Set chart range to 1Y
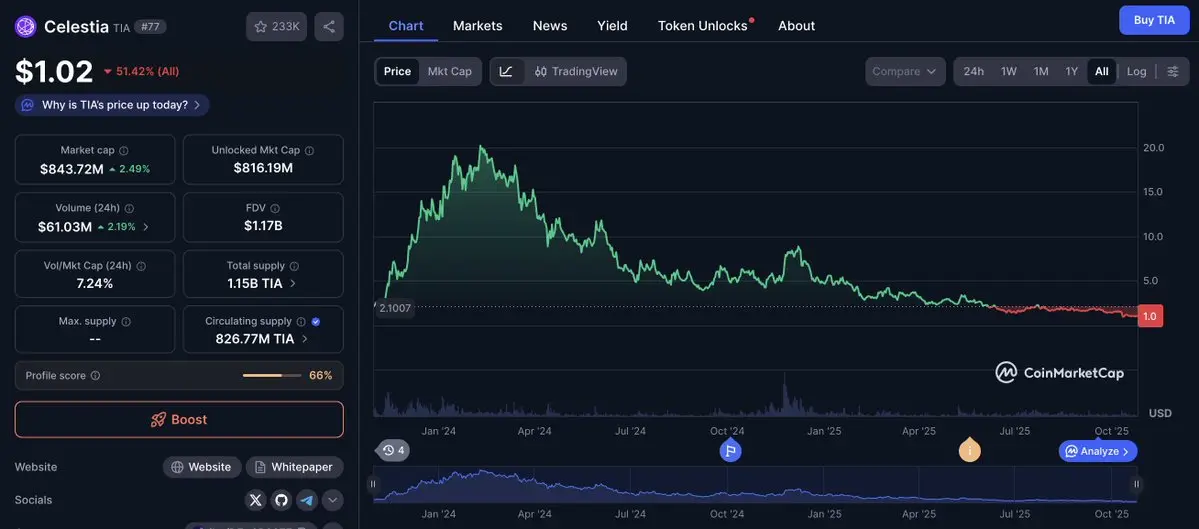Screen dimensions: 1199x529 point(1071,71)
